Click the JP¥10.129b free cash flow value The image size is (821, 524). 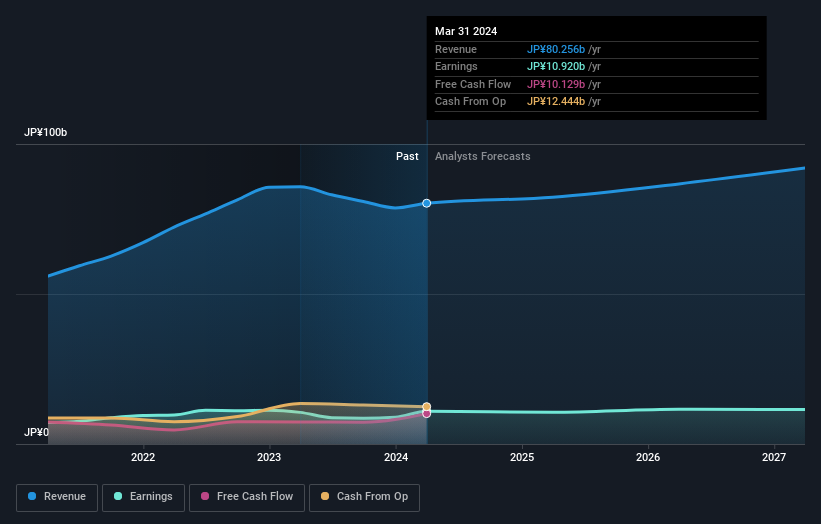(556, 84)
